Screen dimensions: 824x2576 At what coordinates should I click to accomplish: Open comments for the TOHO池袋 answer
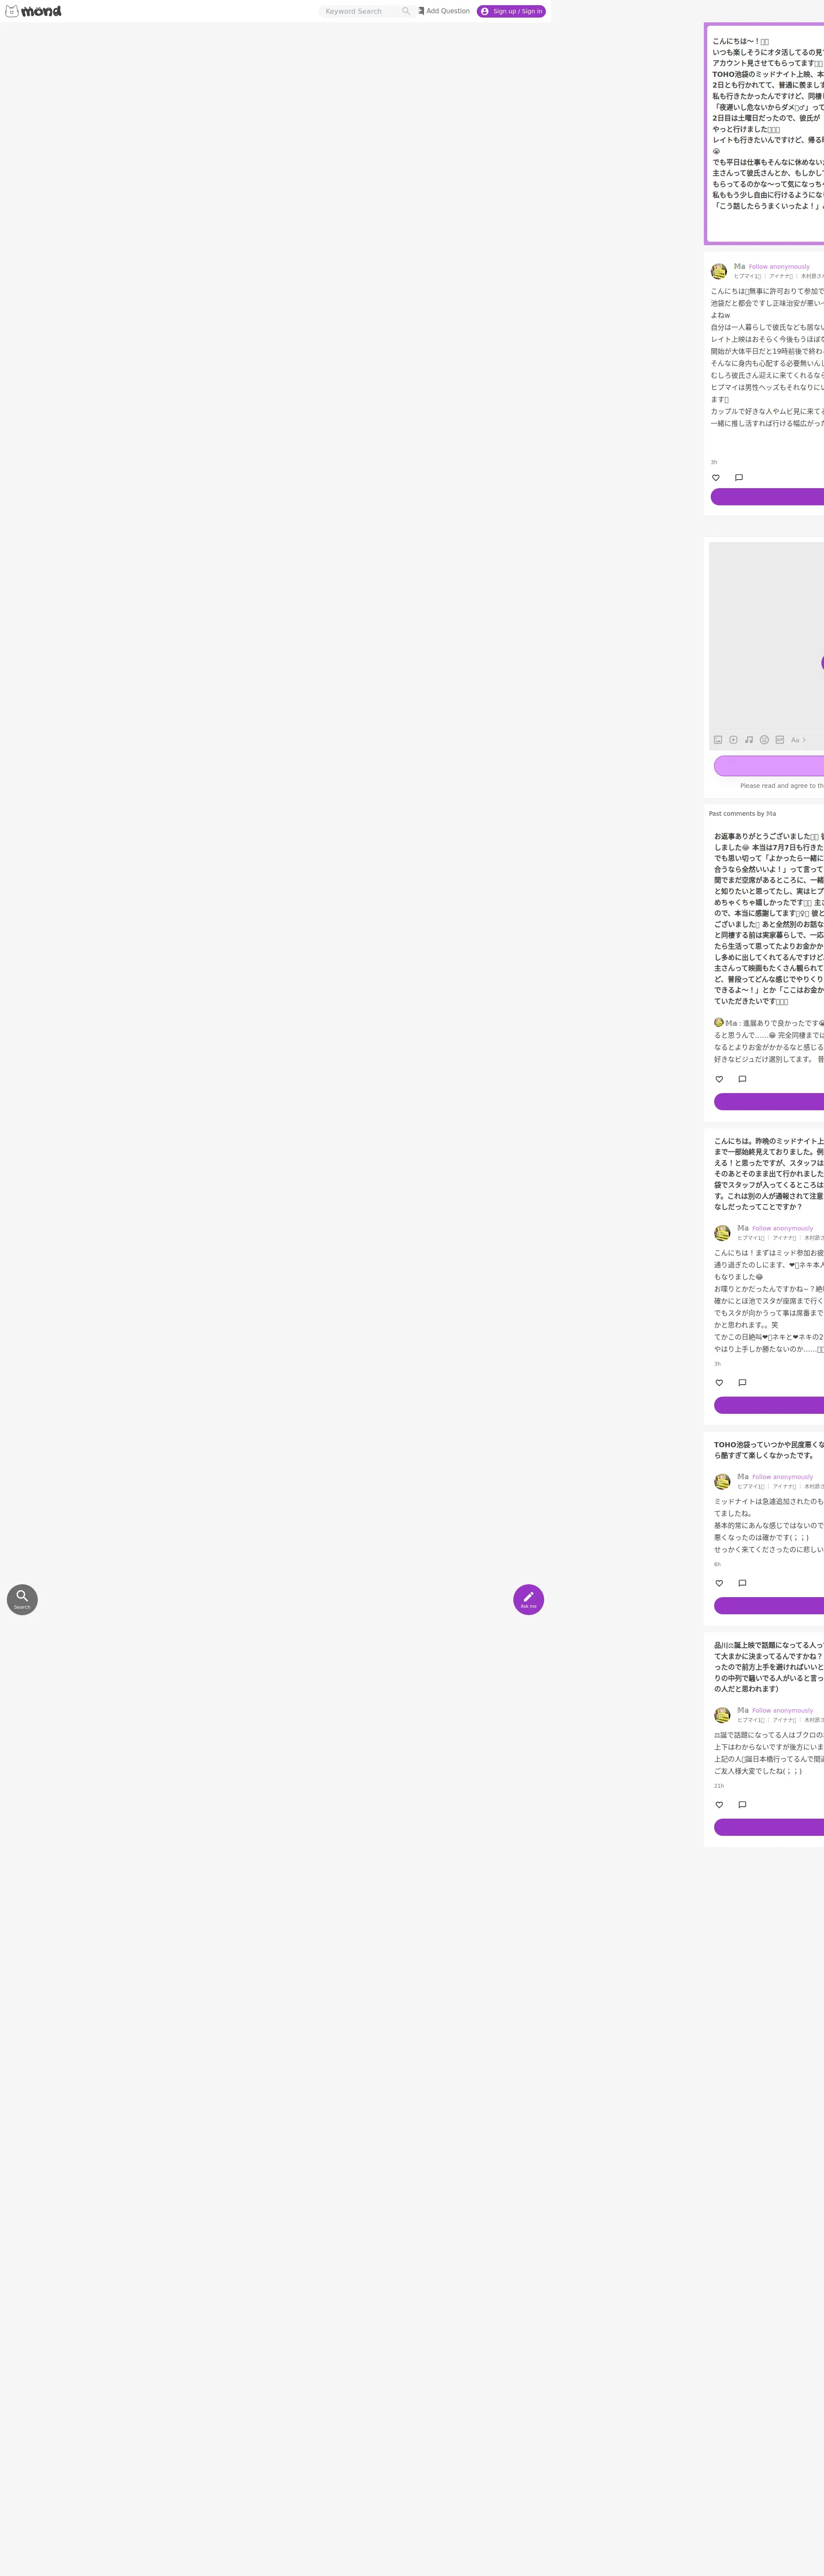[742, 1583]
